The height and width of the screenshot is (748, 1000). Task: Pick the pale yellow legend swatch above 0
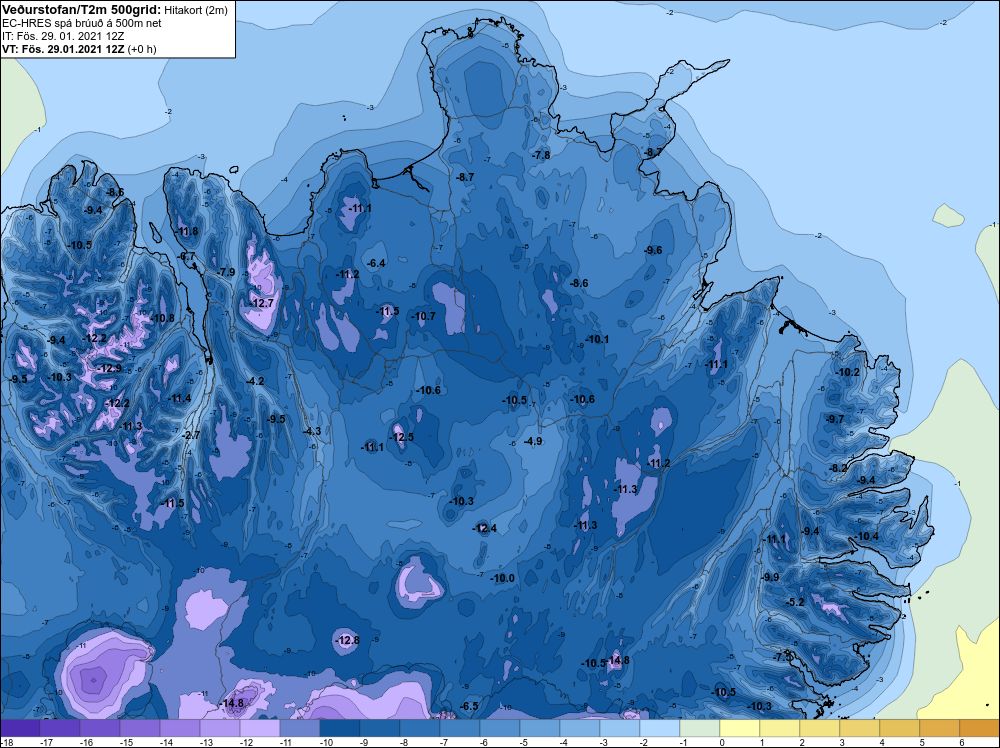tap(740, 728)
